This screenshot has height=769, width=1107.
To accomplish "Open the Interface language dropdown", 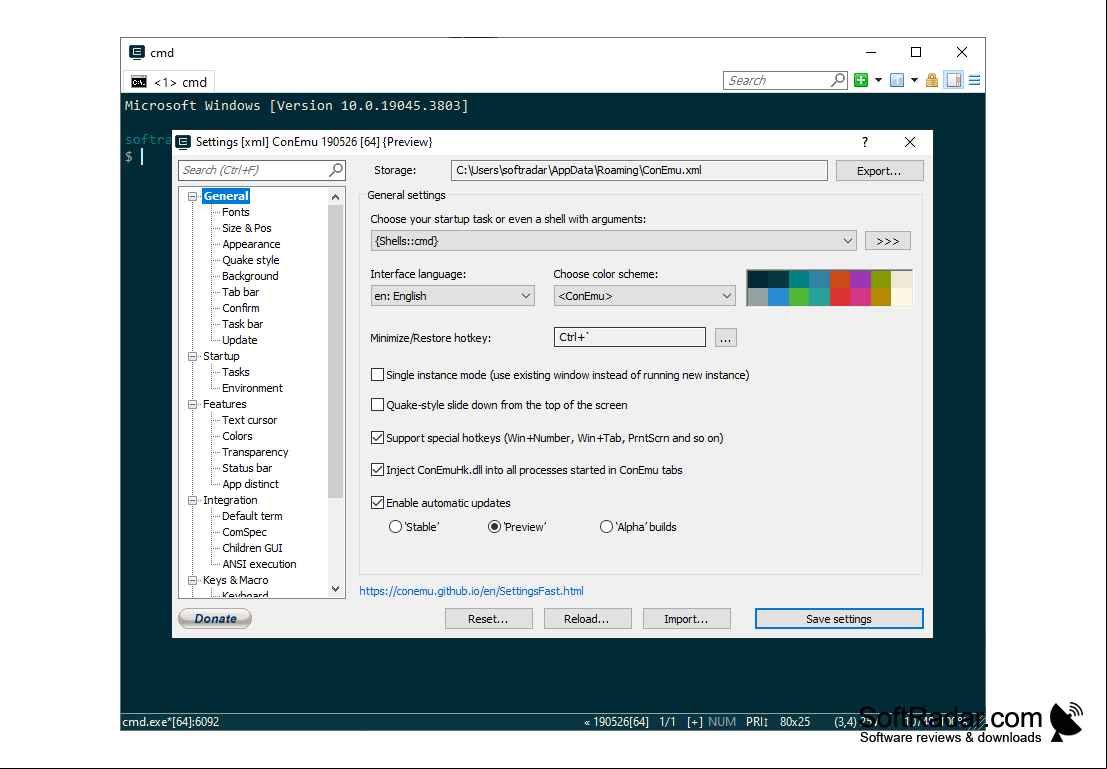I will 453,296.
